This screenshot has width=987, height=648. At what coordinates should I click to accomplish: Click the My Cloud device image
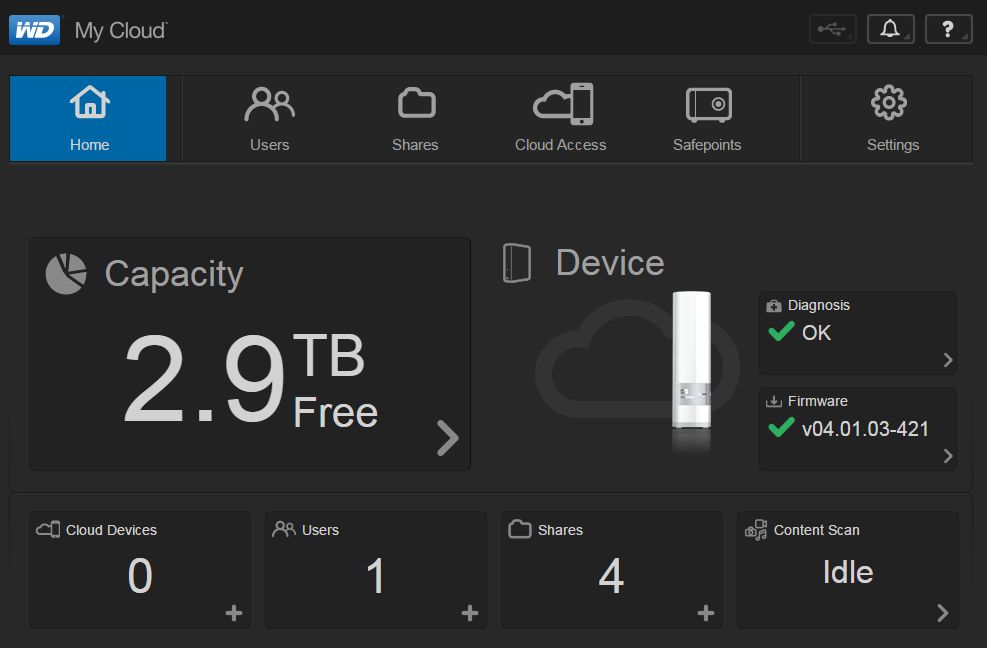pyautogui.click(x=691, y=360)
